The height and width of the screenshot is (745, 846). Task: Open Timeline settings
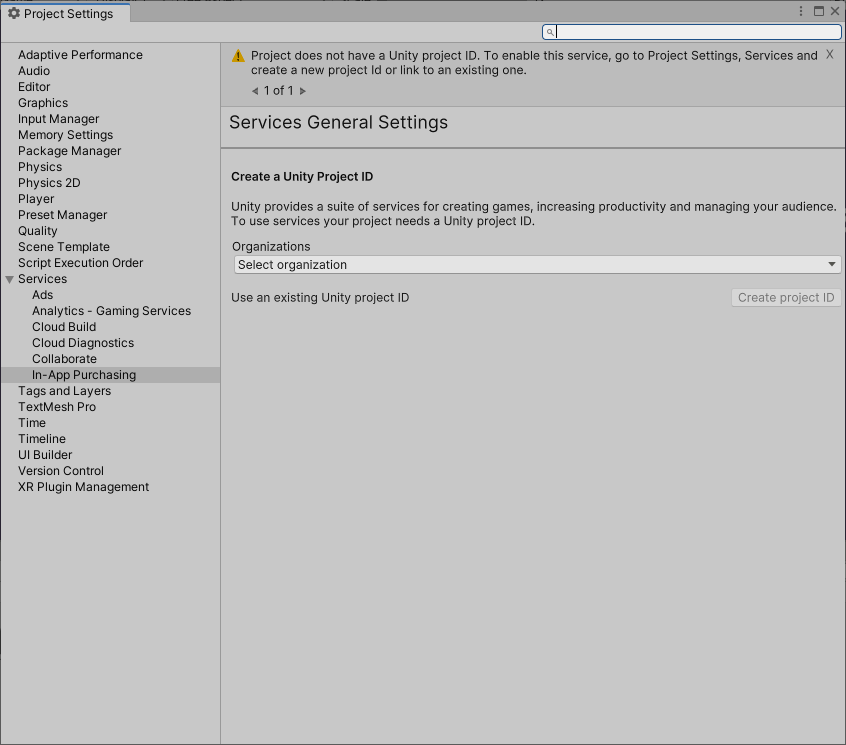[42, 439]
